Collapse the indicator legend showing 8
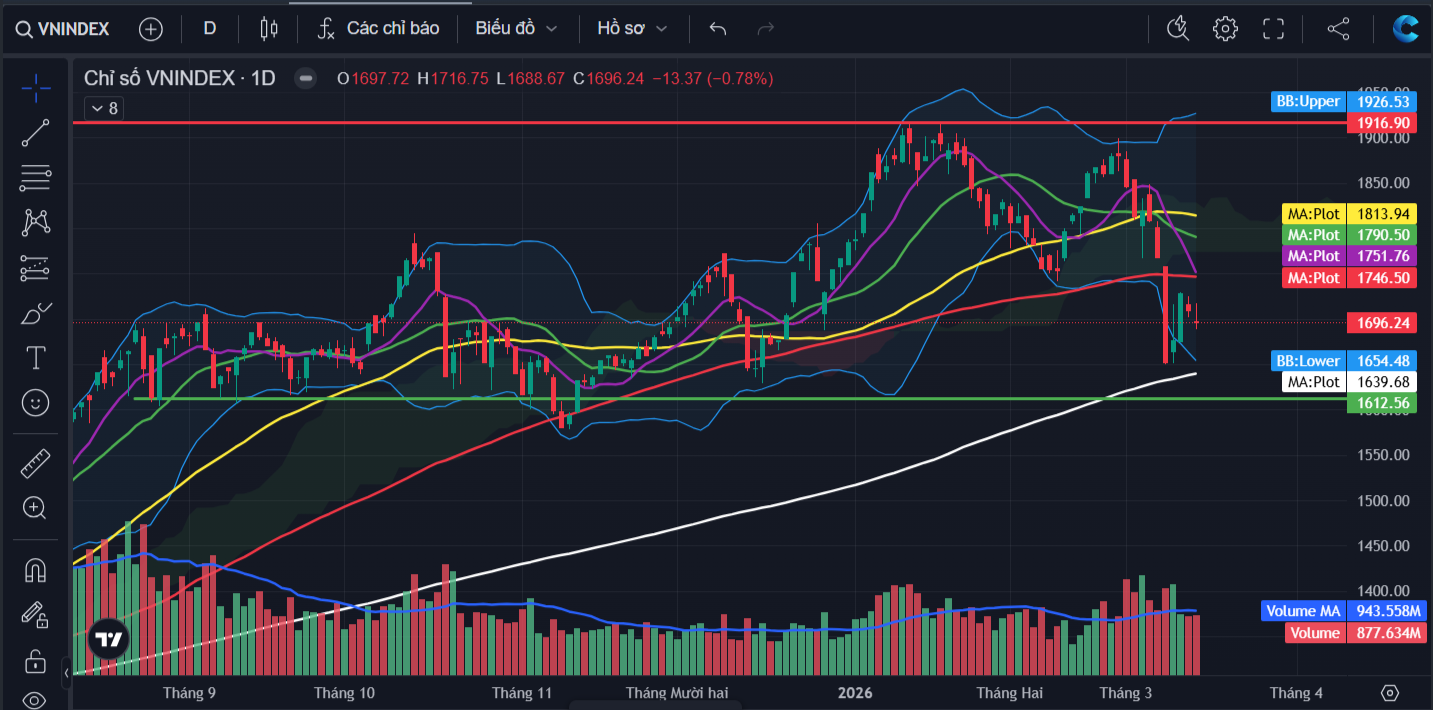This screenshot has height=710, width=1433. click(103, 108)
